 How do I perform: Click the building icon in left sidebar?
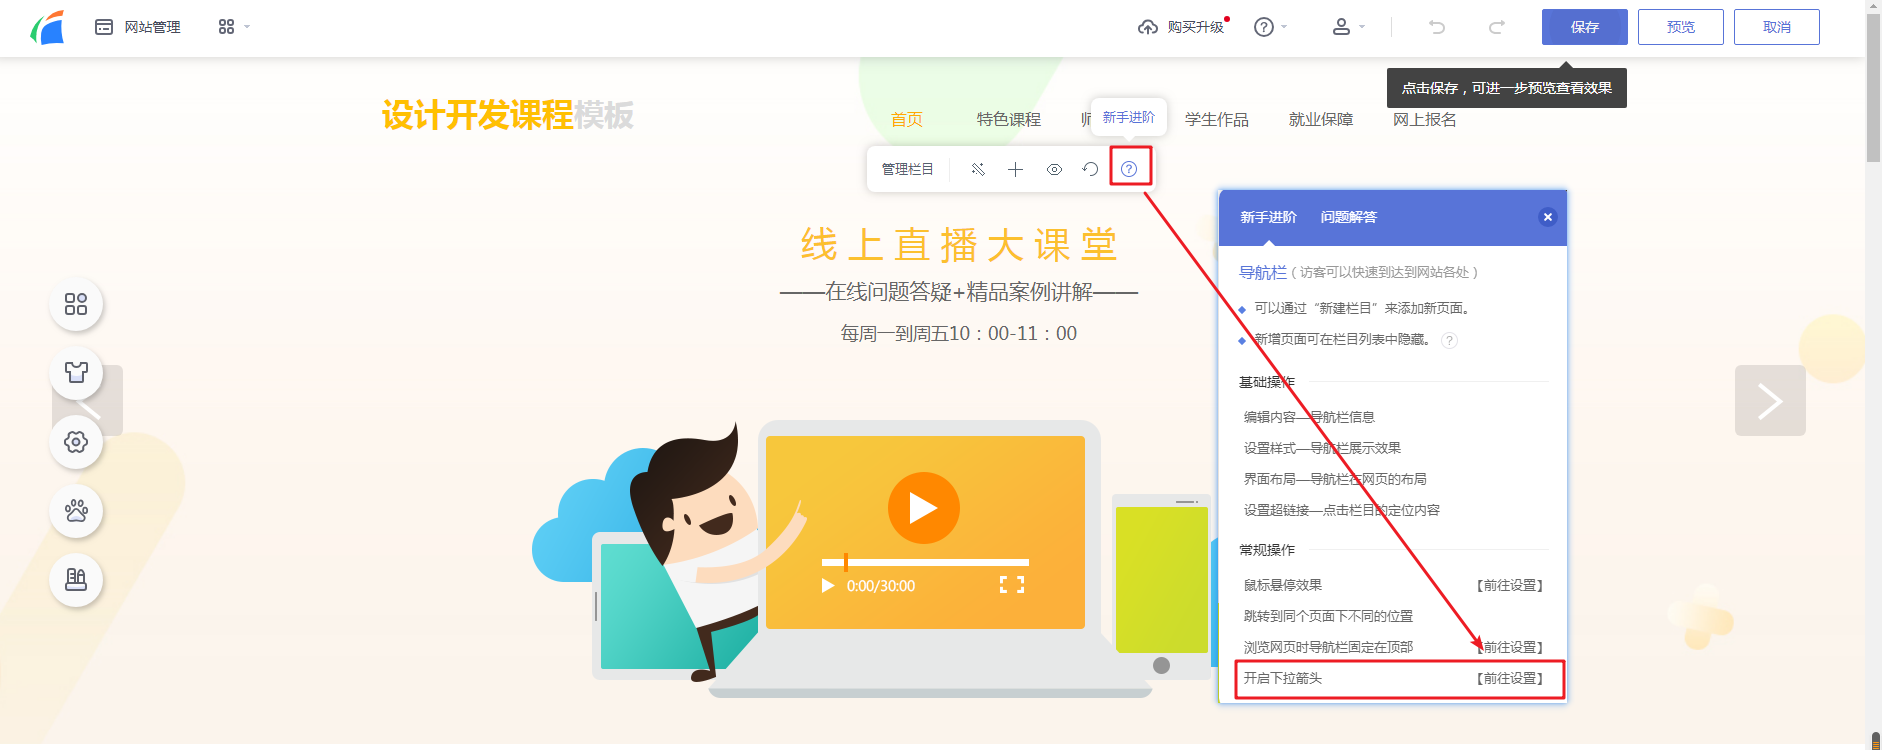76,580
